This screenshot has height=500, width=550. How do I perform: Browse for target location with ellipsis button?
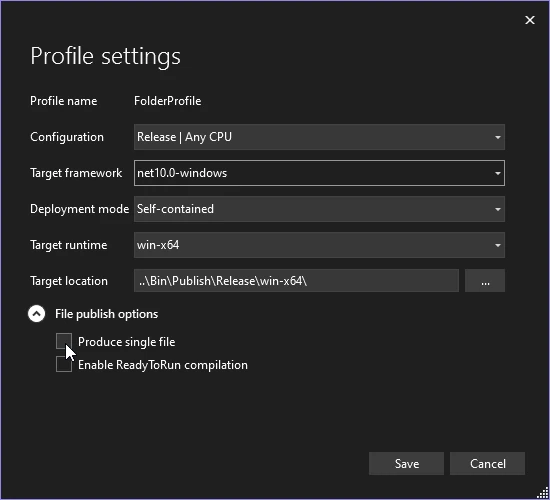[485, 281]
